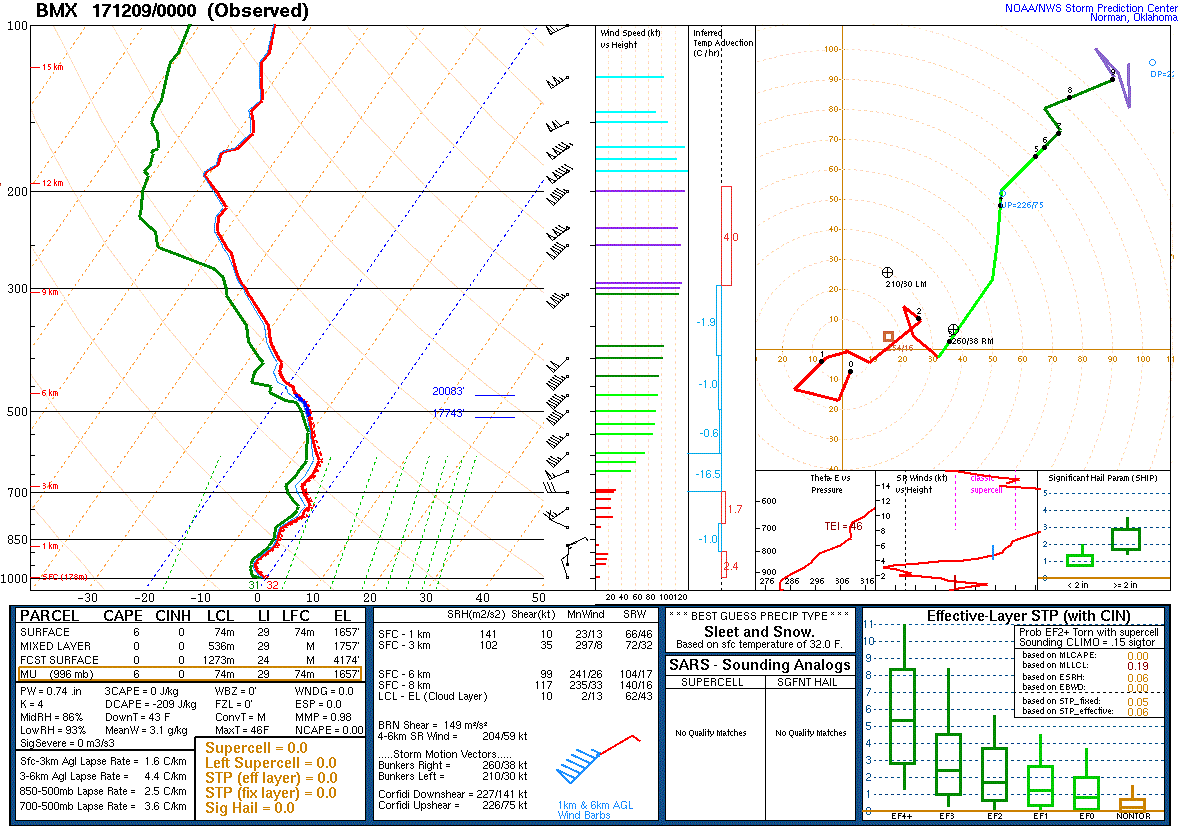The width and height of the screenshot is (1180, 826).
Task: Click the 'Wind Speed (kt) vs Height' label
Action: point(630,38)
